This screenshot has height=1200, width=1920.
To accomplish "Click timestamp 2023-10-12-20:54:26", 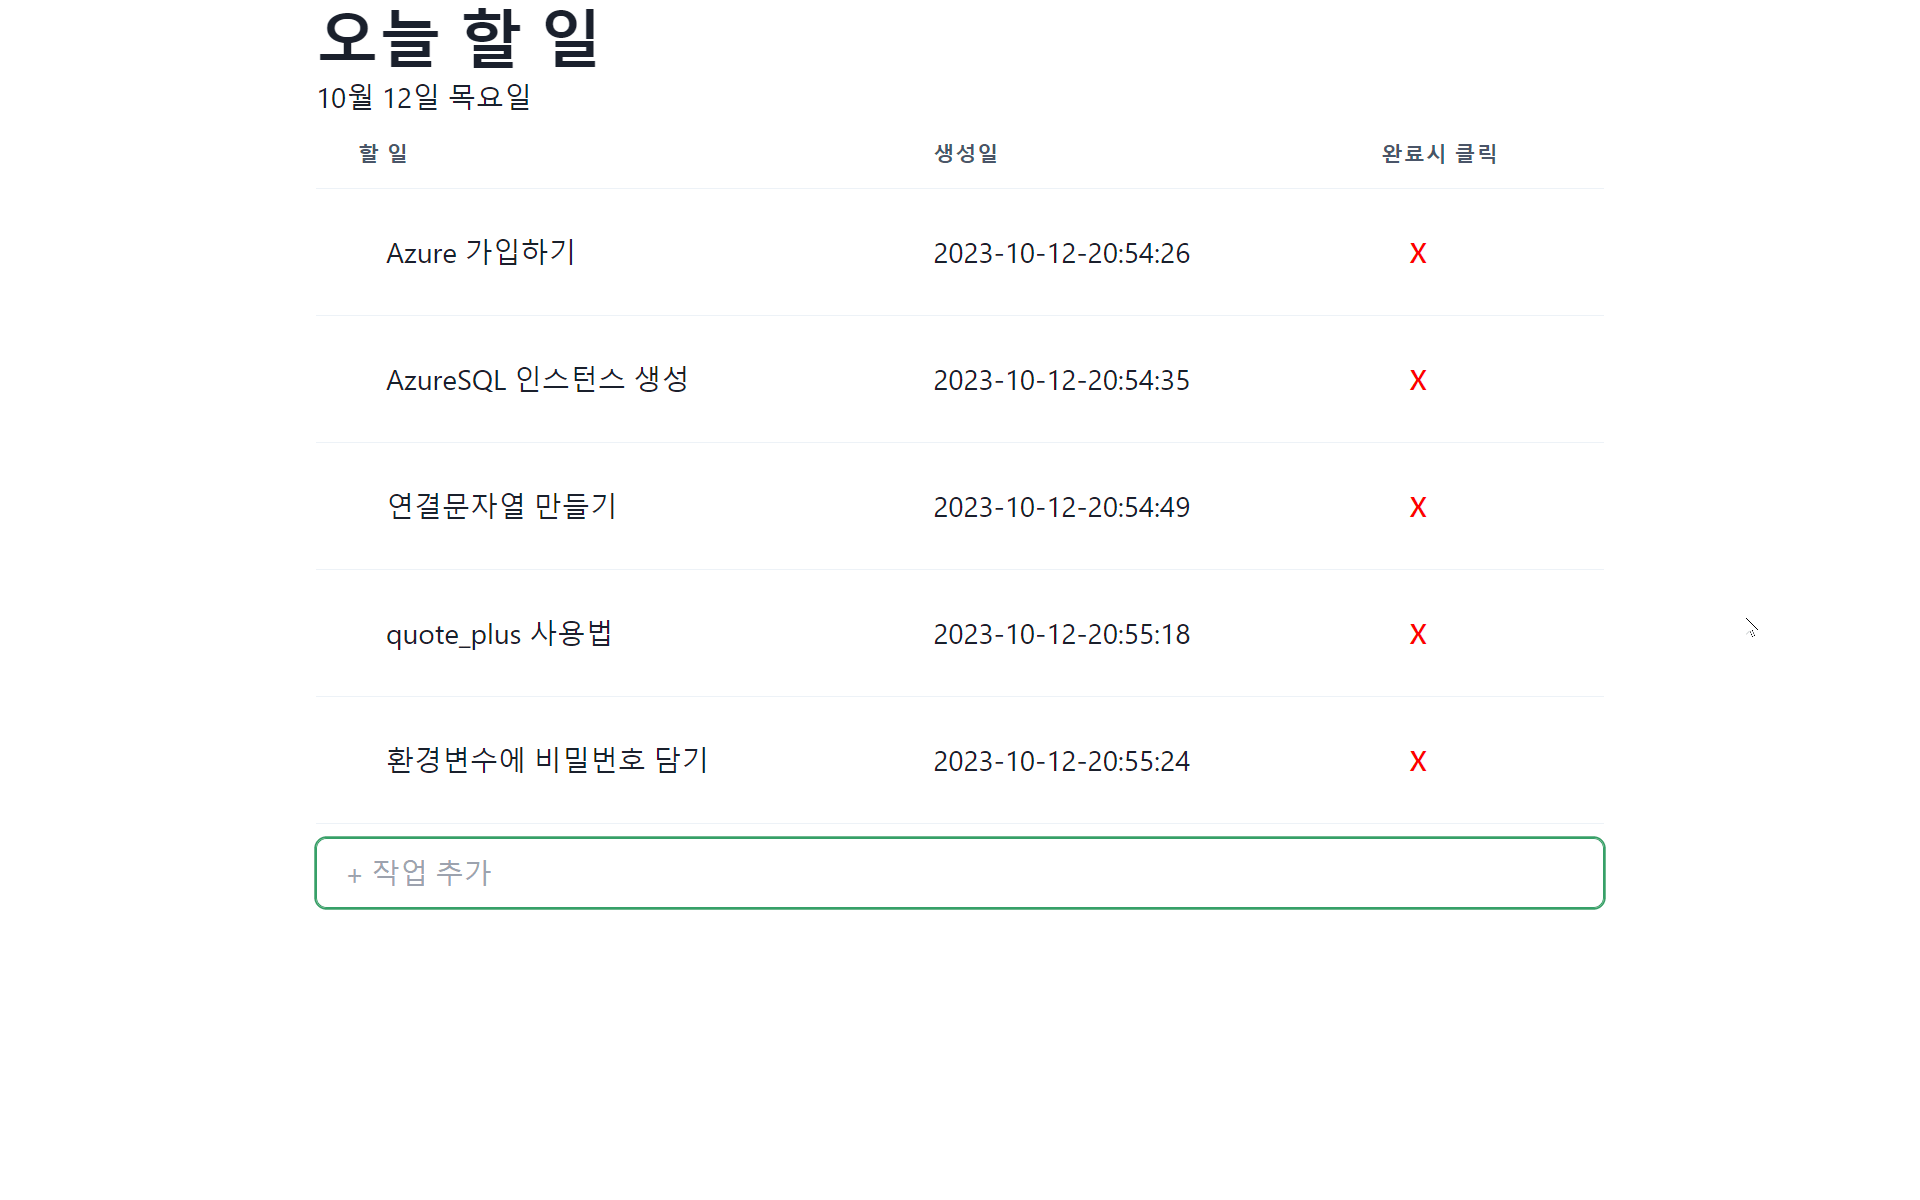I will (1061, 253).
